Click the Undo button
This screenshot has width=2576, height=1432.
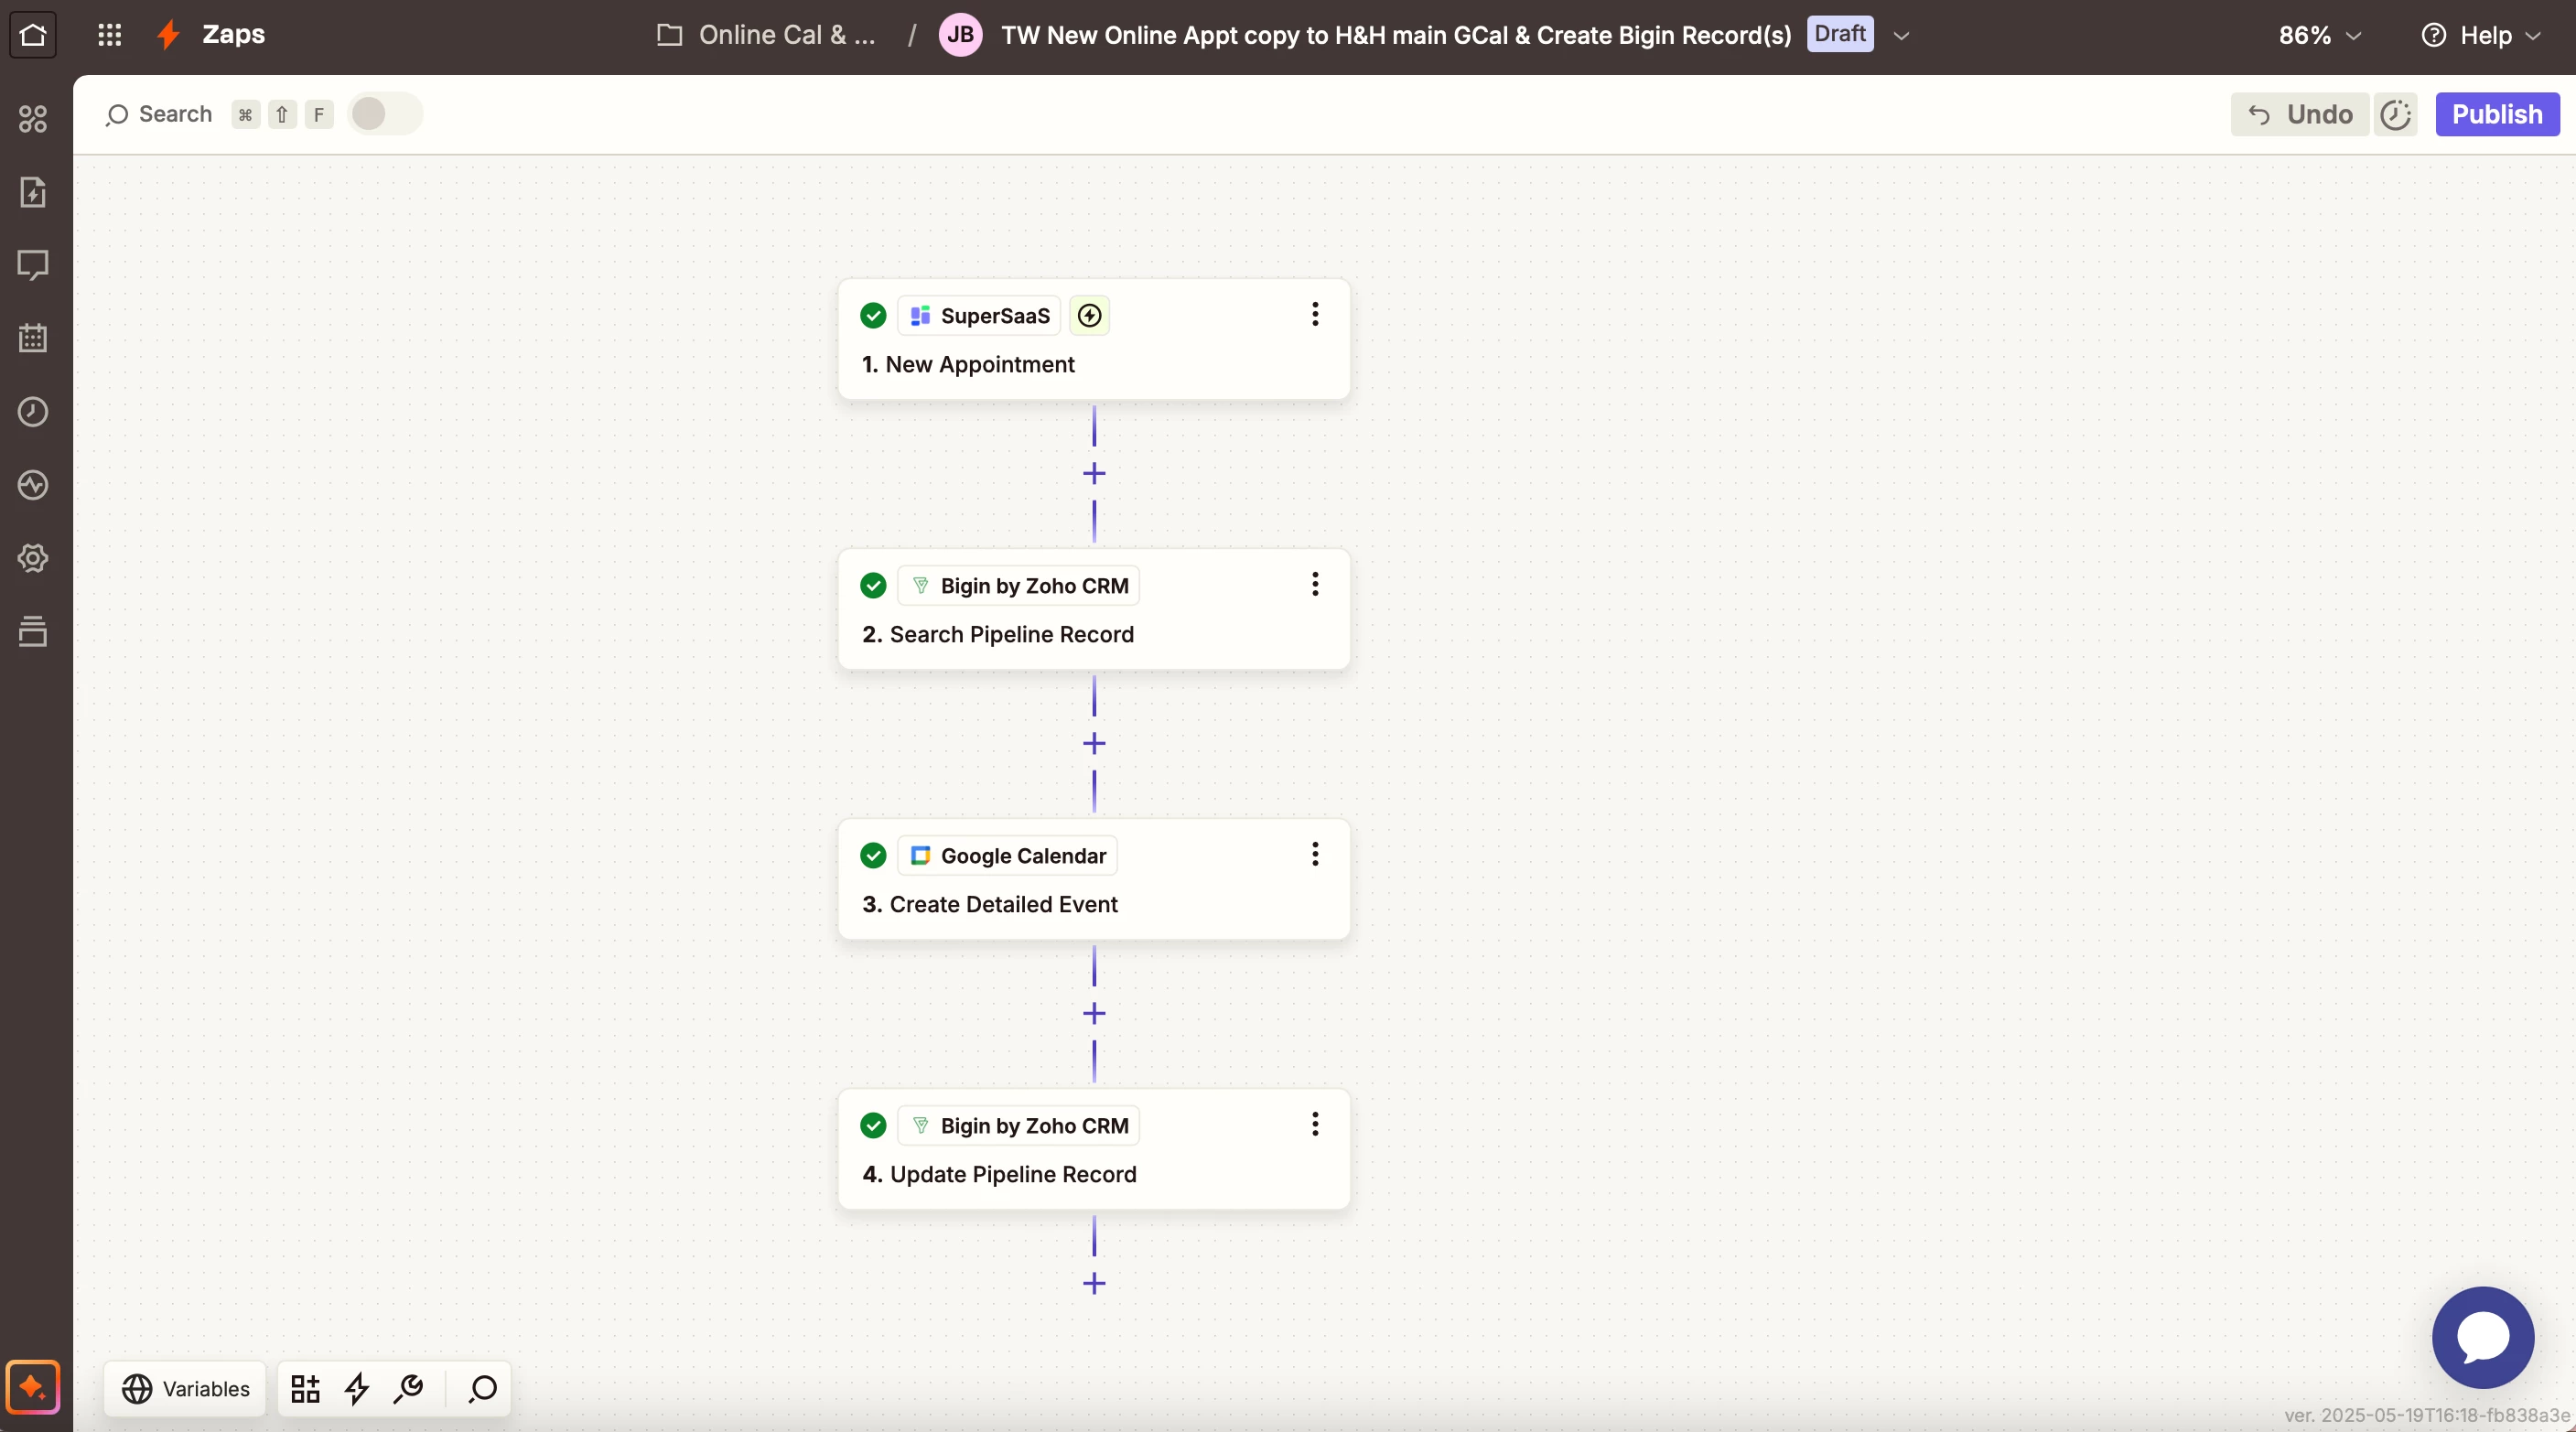point(2300,115)
